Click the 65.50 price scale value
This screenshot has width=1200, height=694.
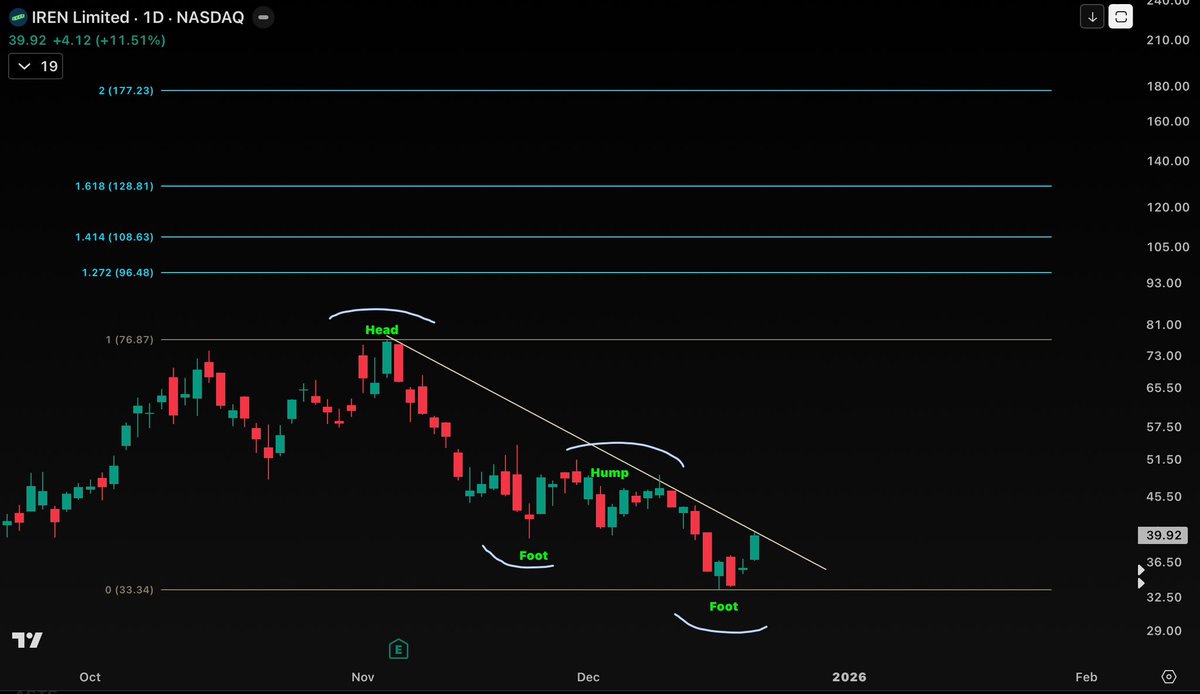click(1165, 388)
